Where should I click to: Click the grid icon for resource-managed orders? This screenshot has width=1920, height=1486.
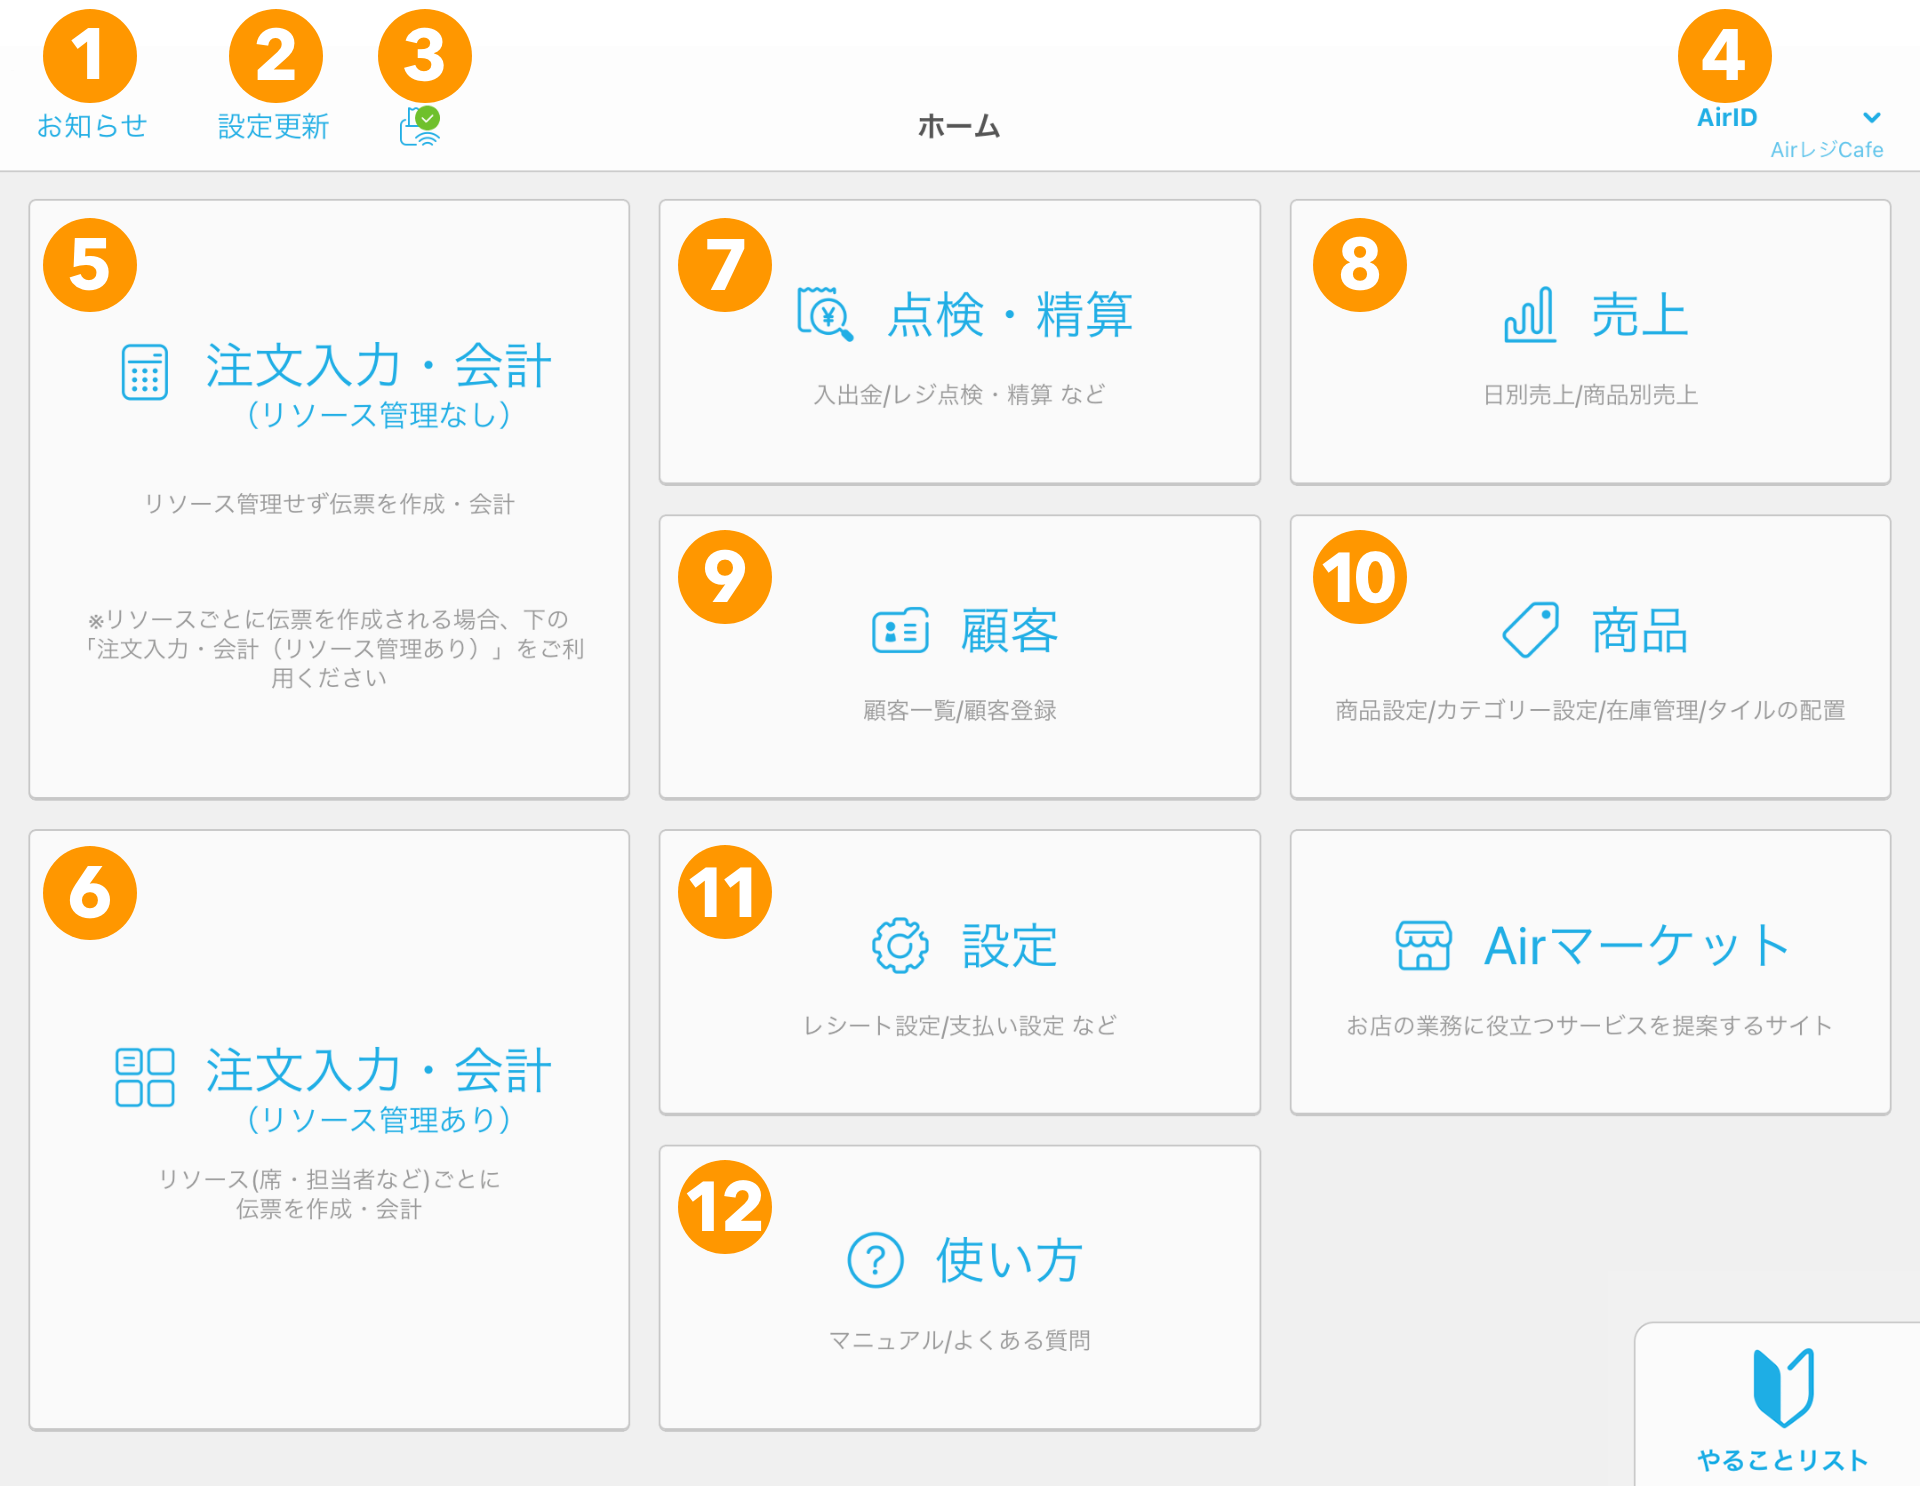tap(145, 1077)
